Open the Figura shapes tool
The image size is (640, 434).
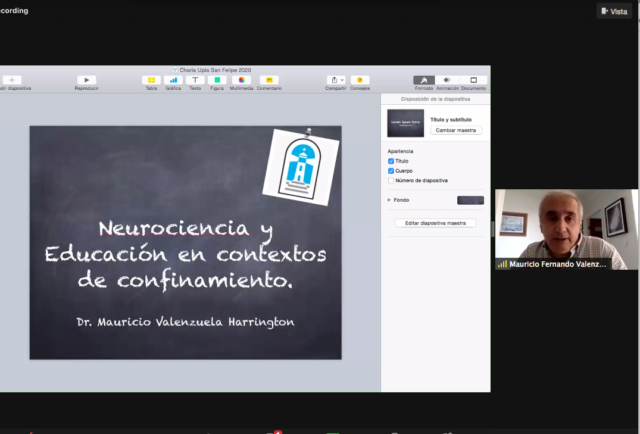[x=217, y=80]
